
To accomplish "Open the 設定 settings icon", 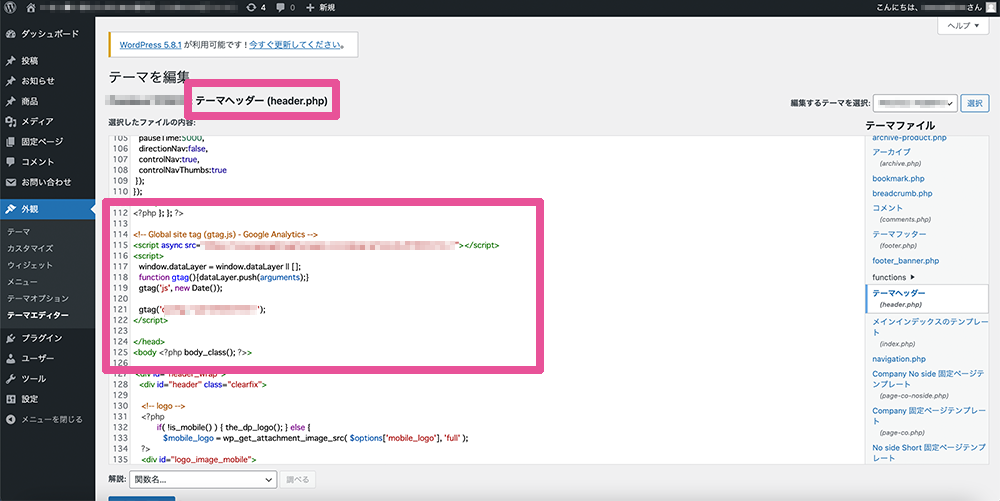I will [10, 399].
